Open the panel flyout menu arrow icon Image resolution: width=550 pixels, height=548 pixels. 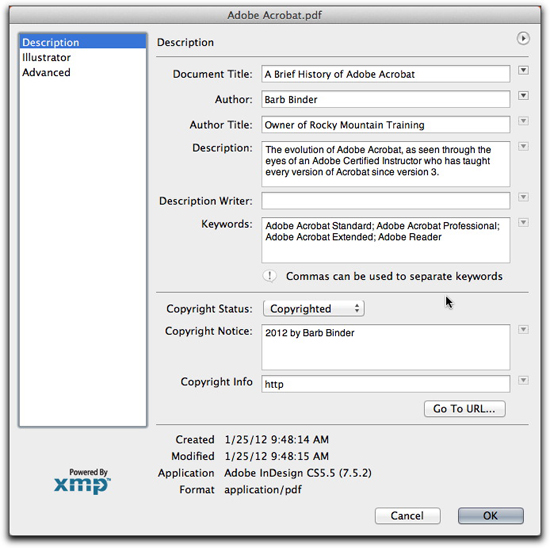point(523,38)
